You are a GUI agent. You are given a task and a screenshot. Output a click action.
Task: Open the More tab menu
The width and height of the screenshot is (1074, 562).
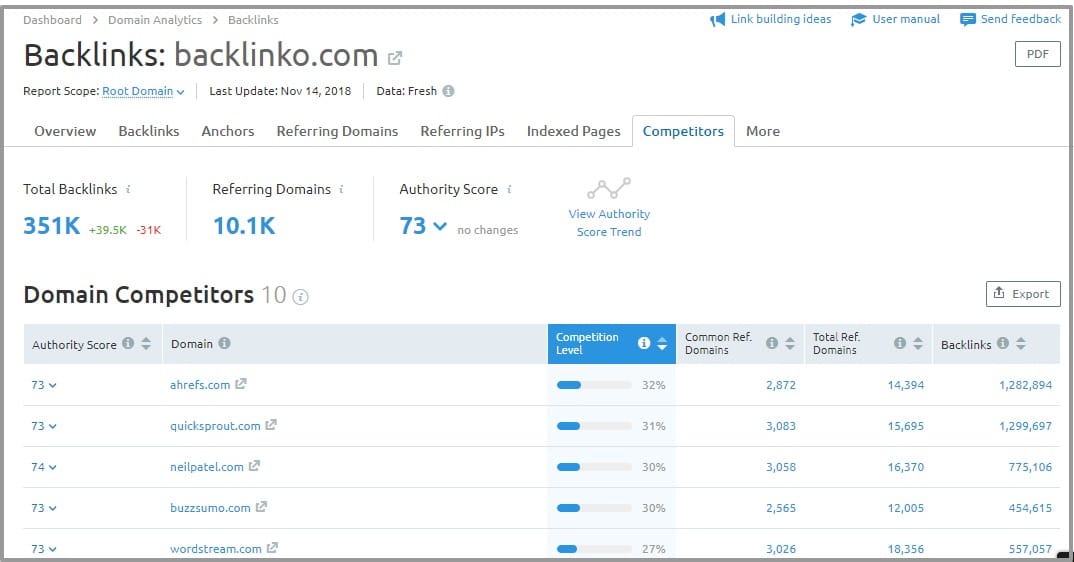762,131
